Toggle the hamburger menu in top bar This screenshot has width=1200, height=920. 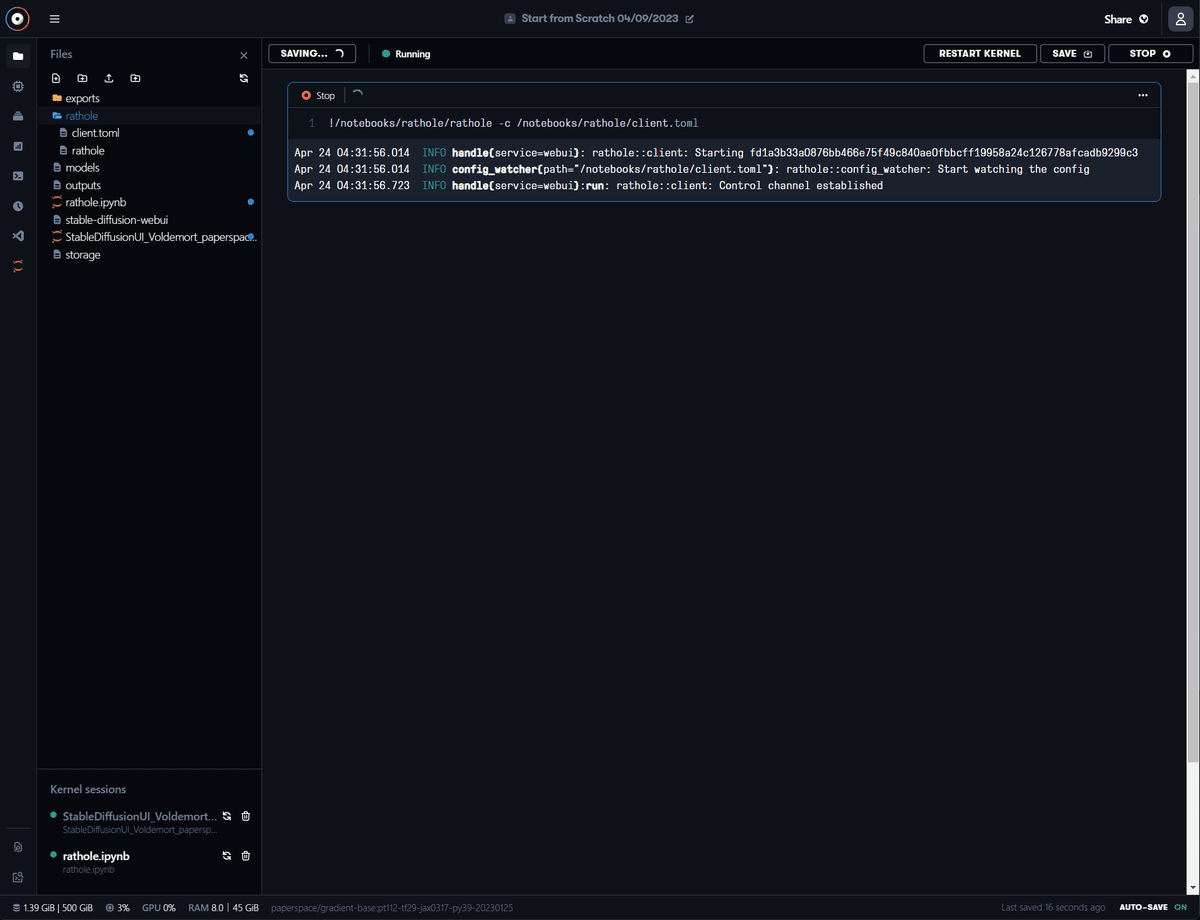(54, 19)
